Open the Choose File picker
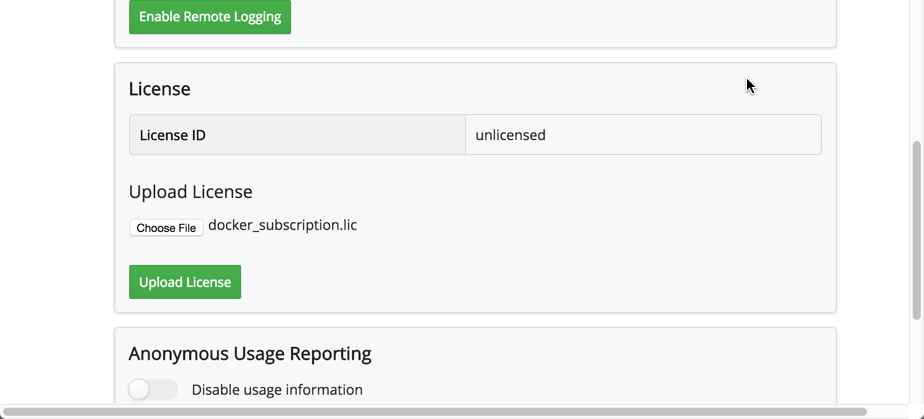 (x=166, y=228)
